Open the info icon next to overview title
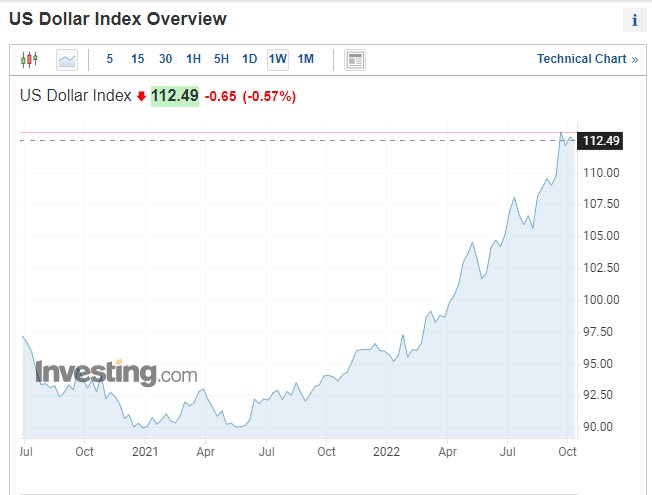 coord(635,20)
